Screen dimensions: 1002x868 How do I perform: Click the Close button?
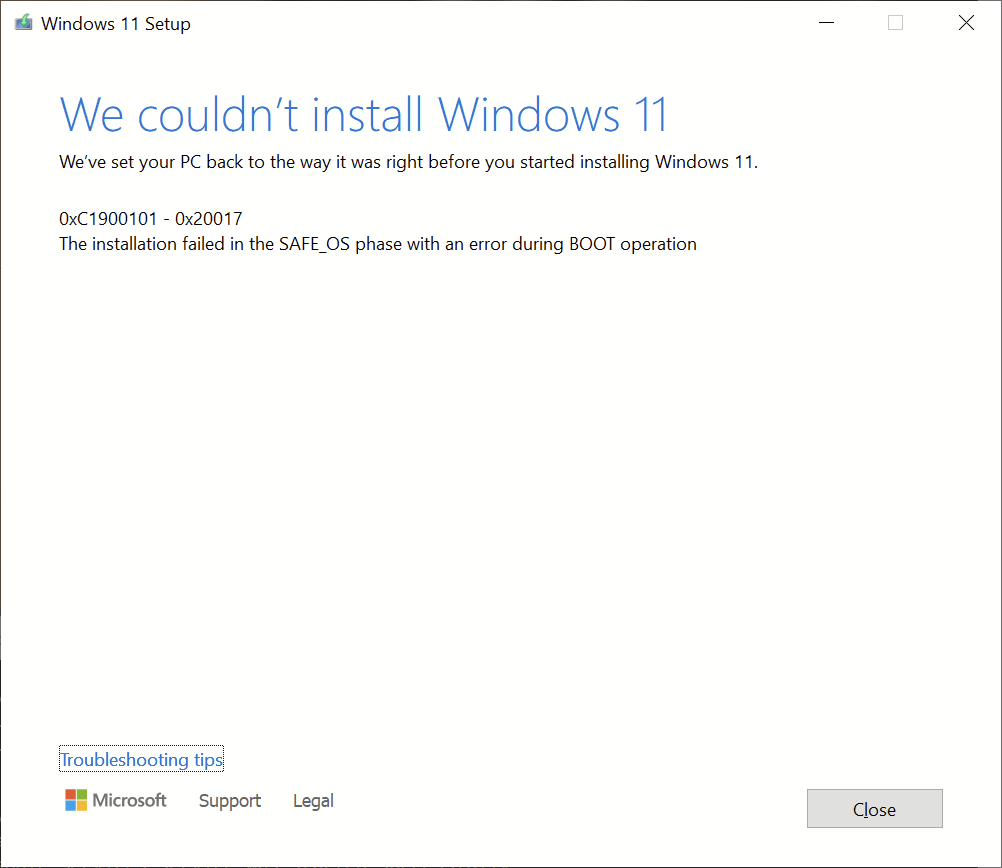coord(874,809)
